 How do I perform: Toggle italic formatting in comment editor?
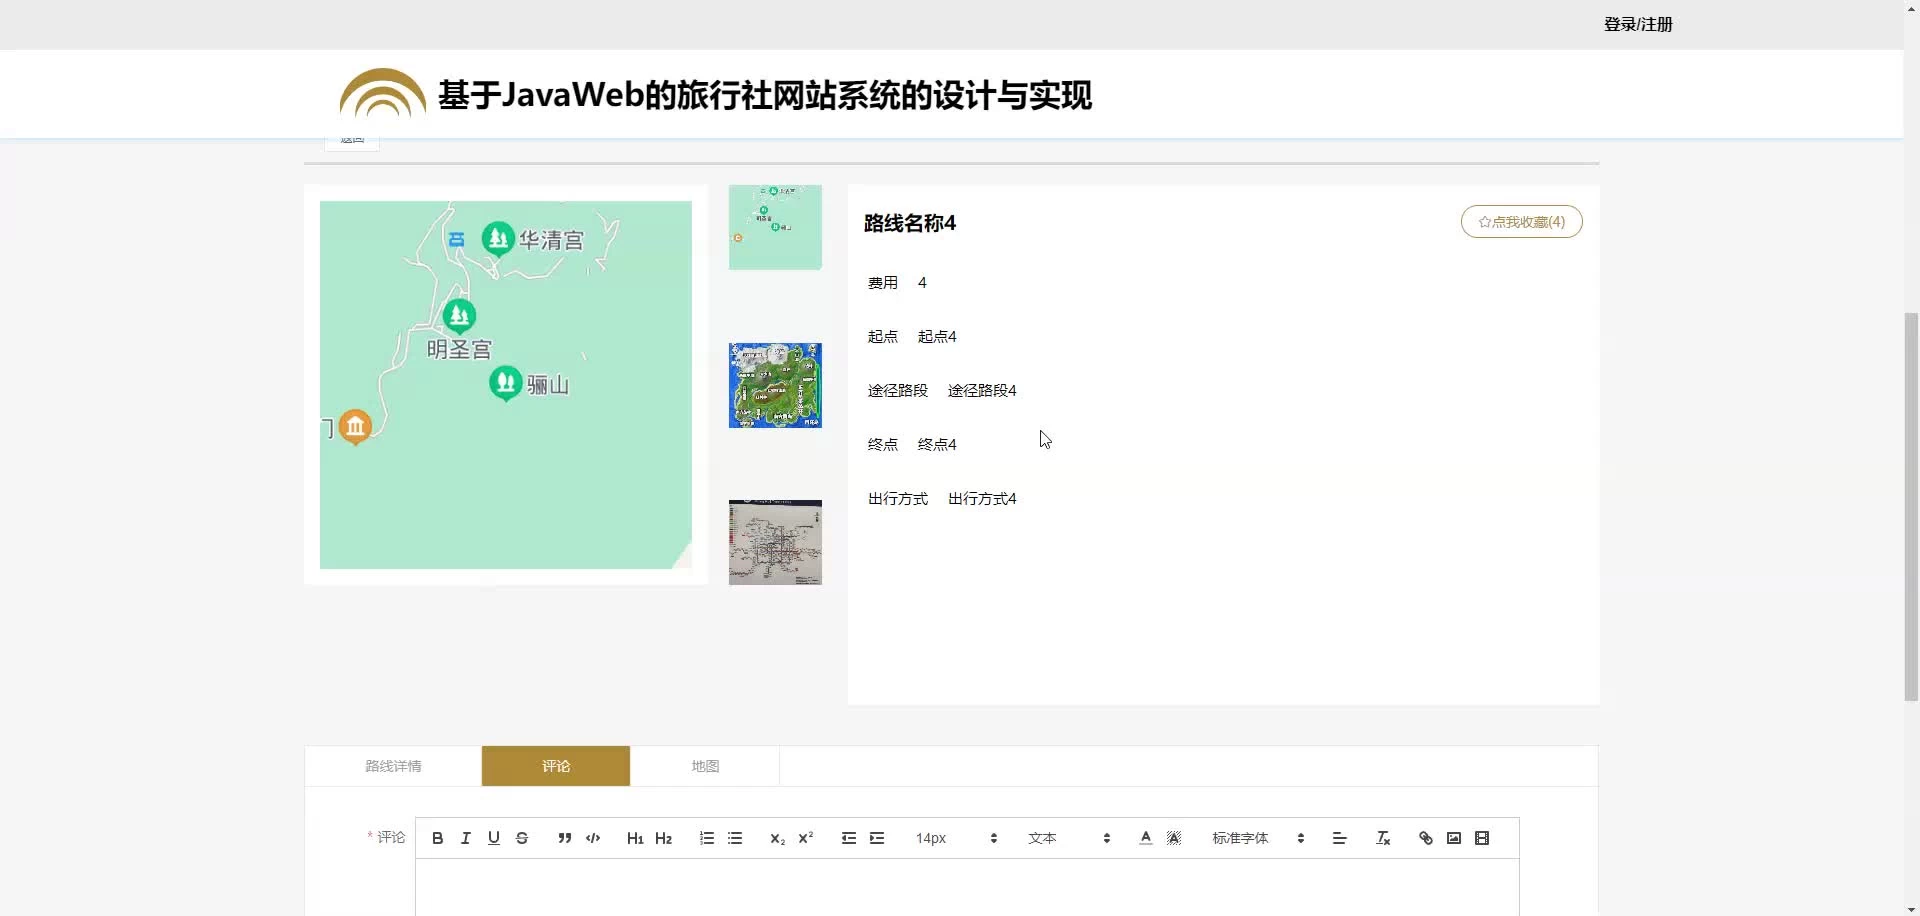(465, 838)
